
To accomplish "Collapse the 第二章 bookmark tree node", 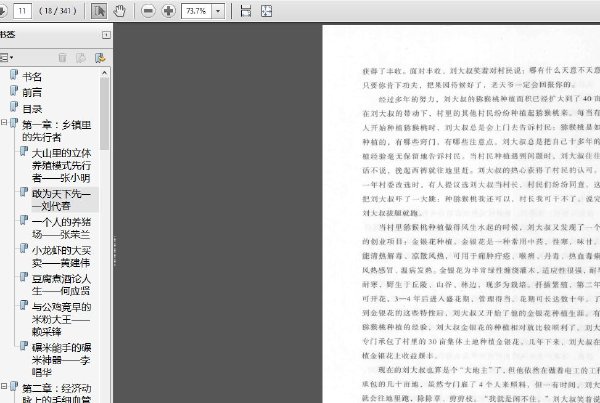I will click(4, 386).
